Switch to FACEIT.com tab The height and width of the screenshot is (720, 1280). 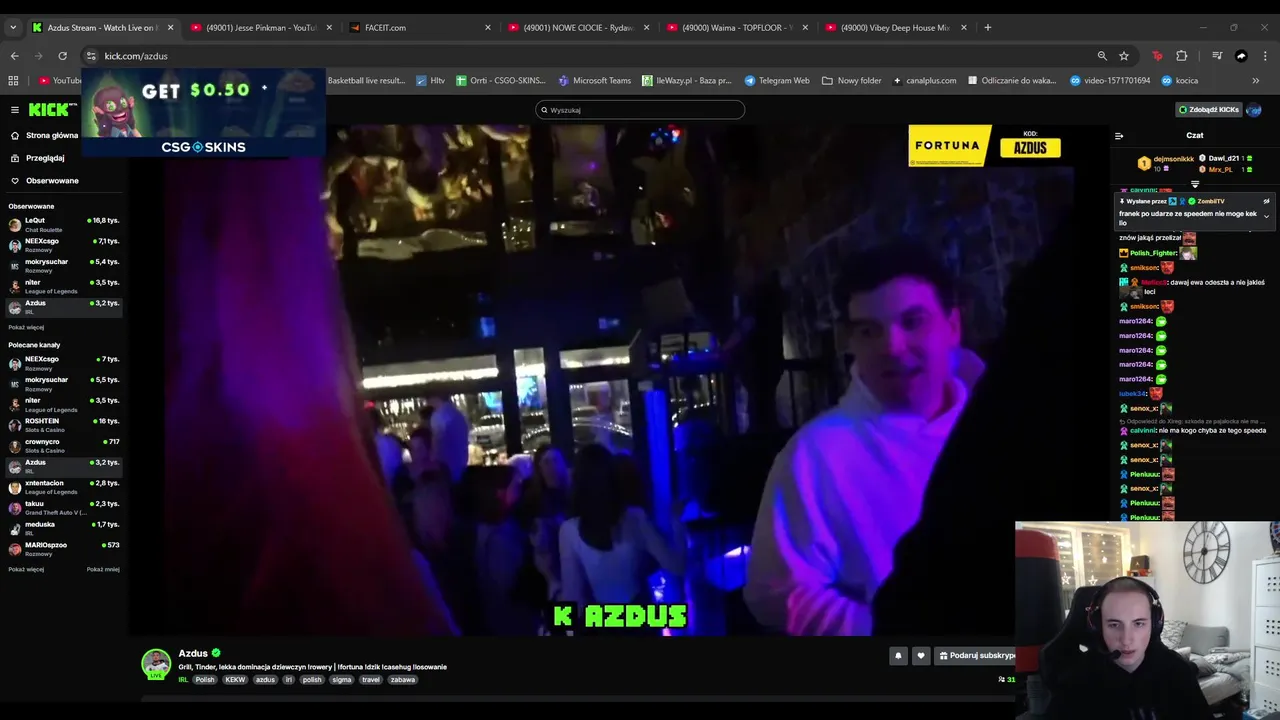click(x=420, y=28)
